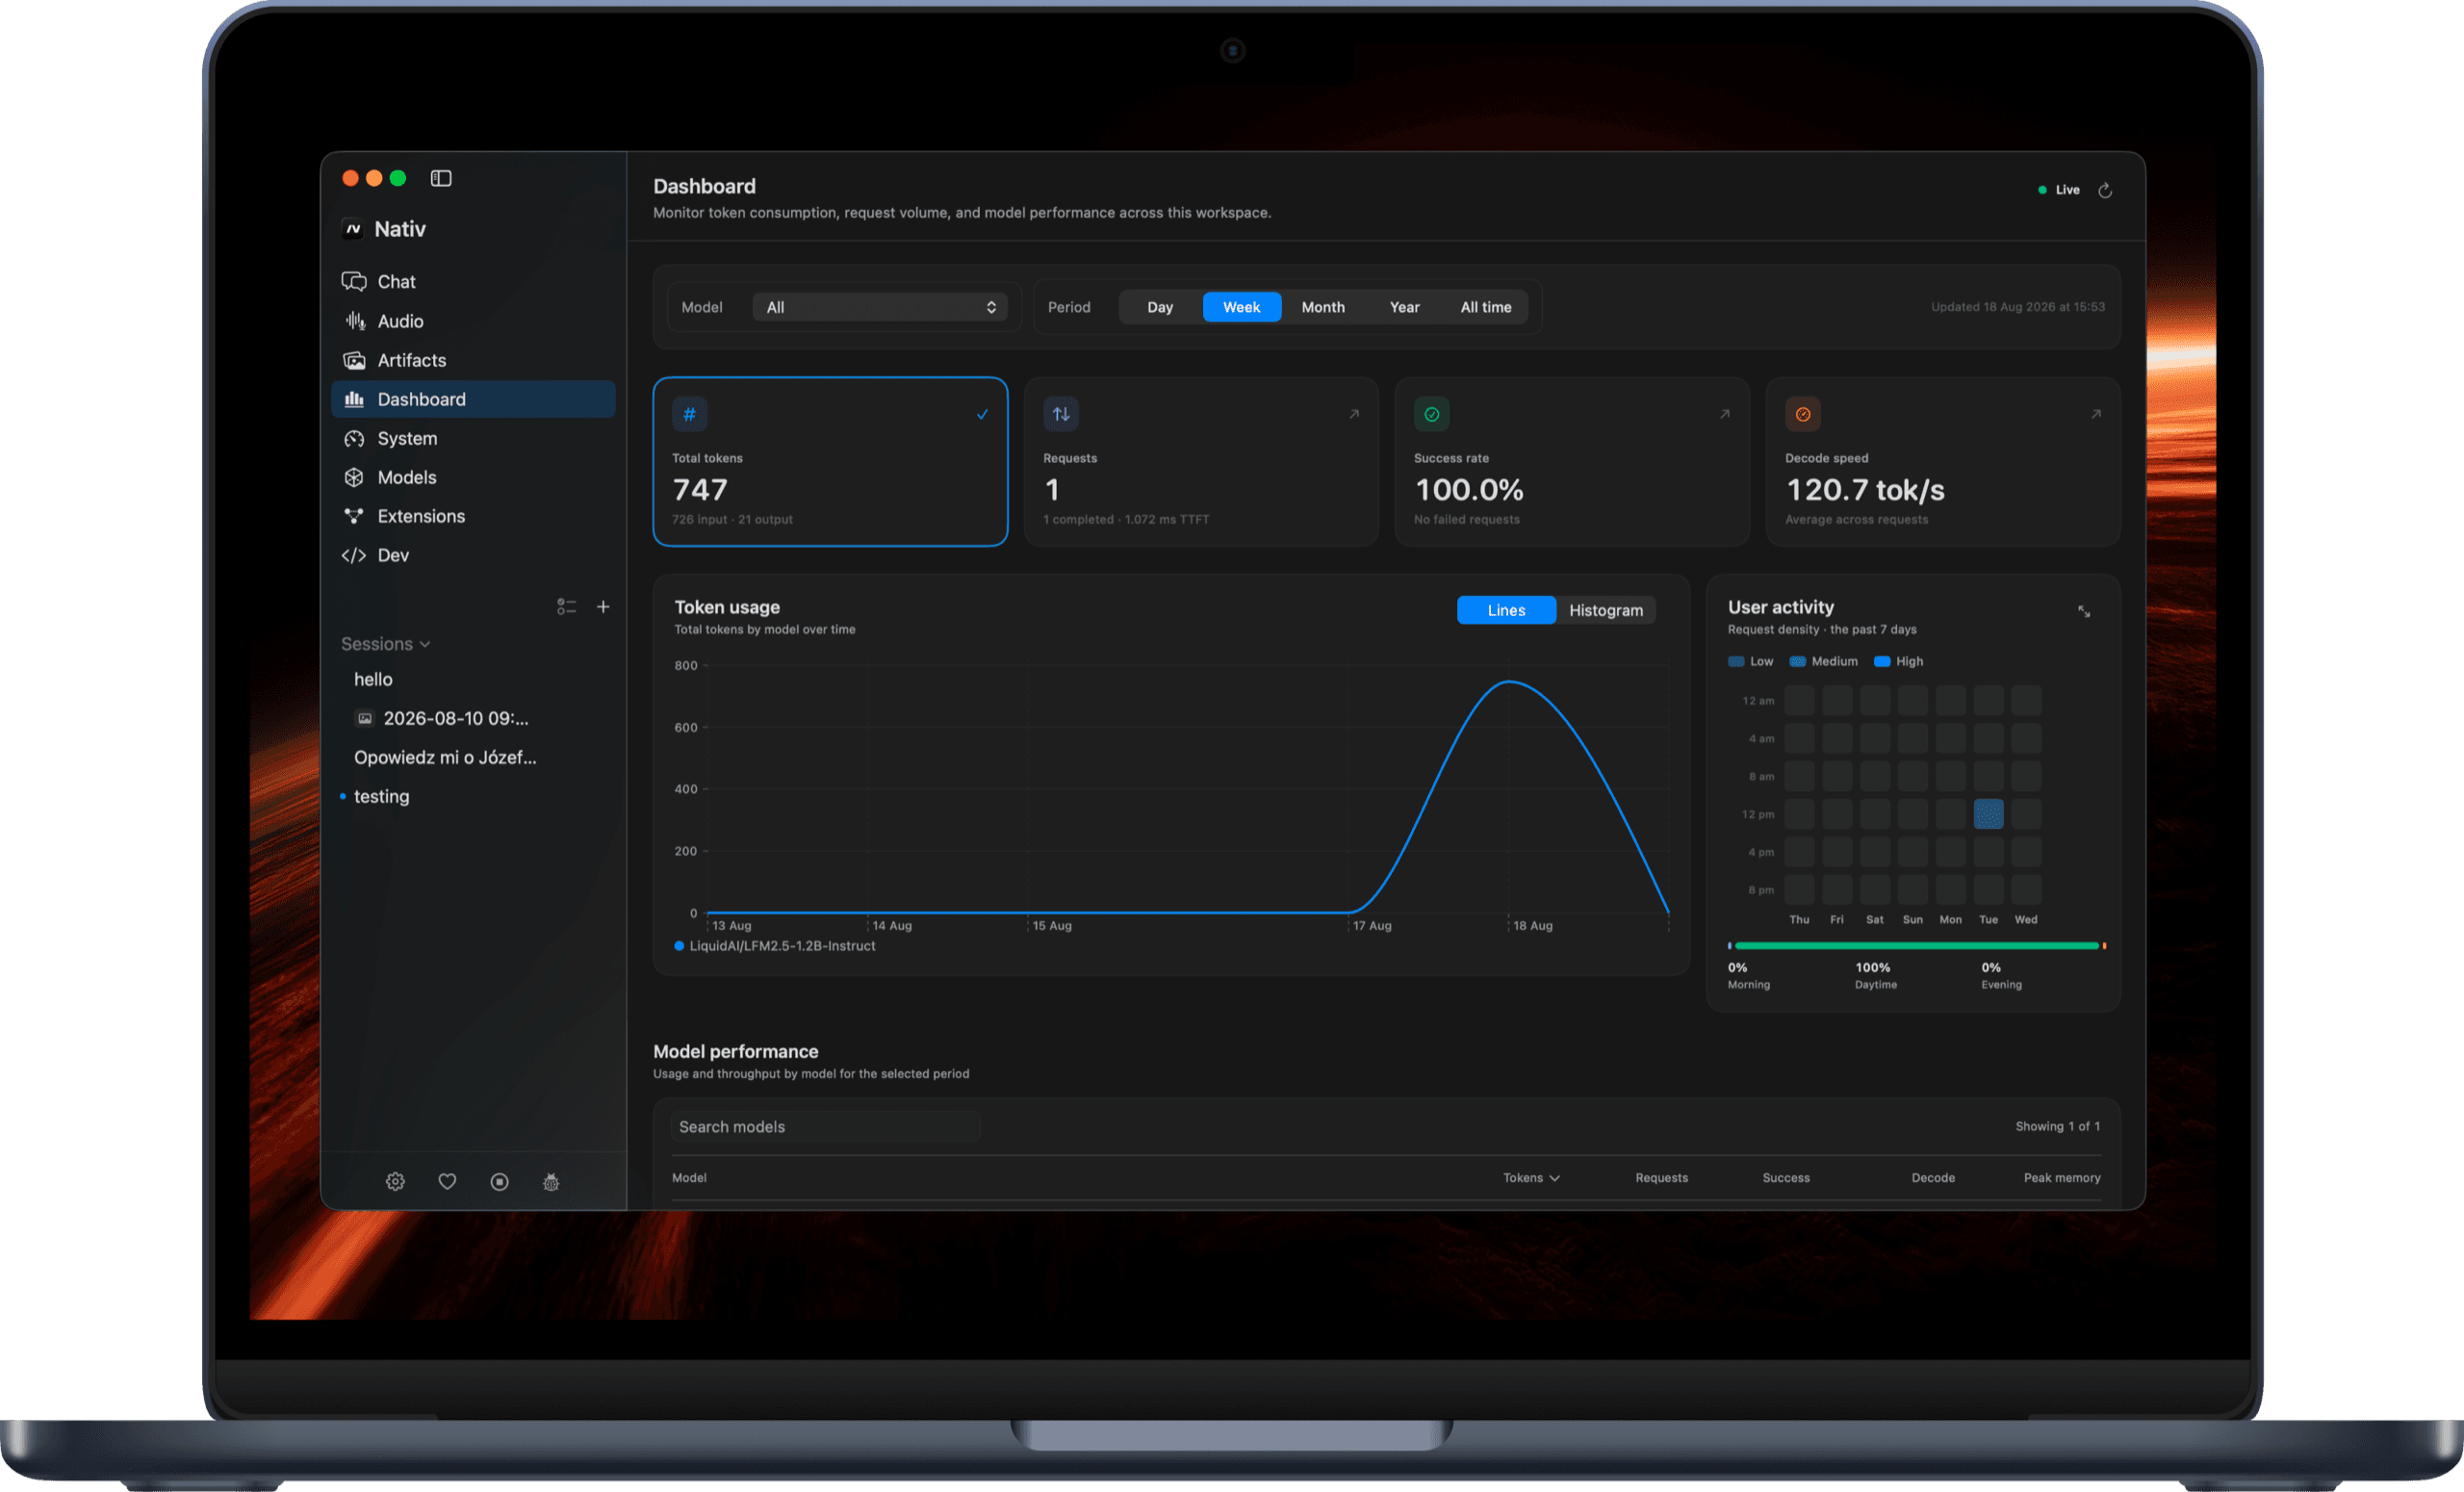The height and width of the screenshot is (1492, 2464).
Task: Select Dashboard in the sidebar
Action: coord(472,399)
